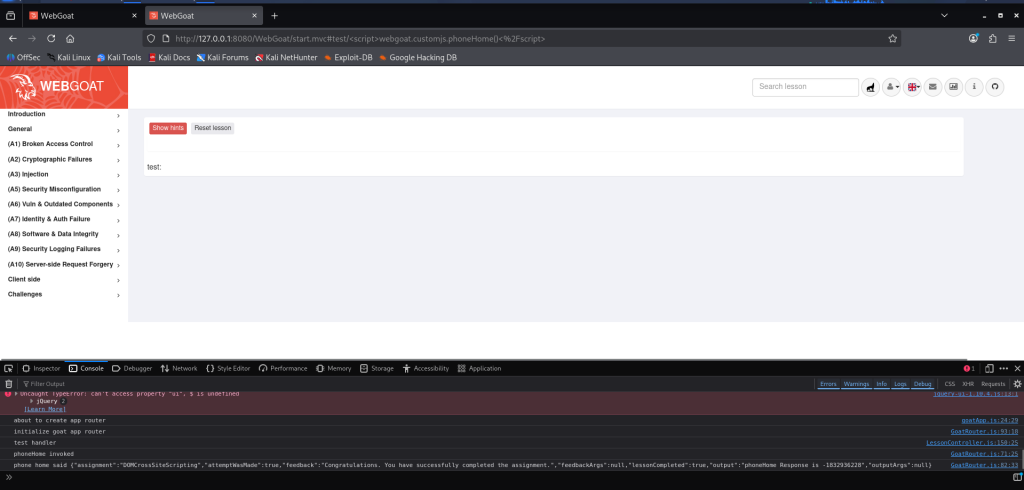1024x490 pixels.
Task: Open the Exploit-DB bookmark
Action: click(x=348, y=57)
